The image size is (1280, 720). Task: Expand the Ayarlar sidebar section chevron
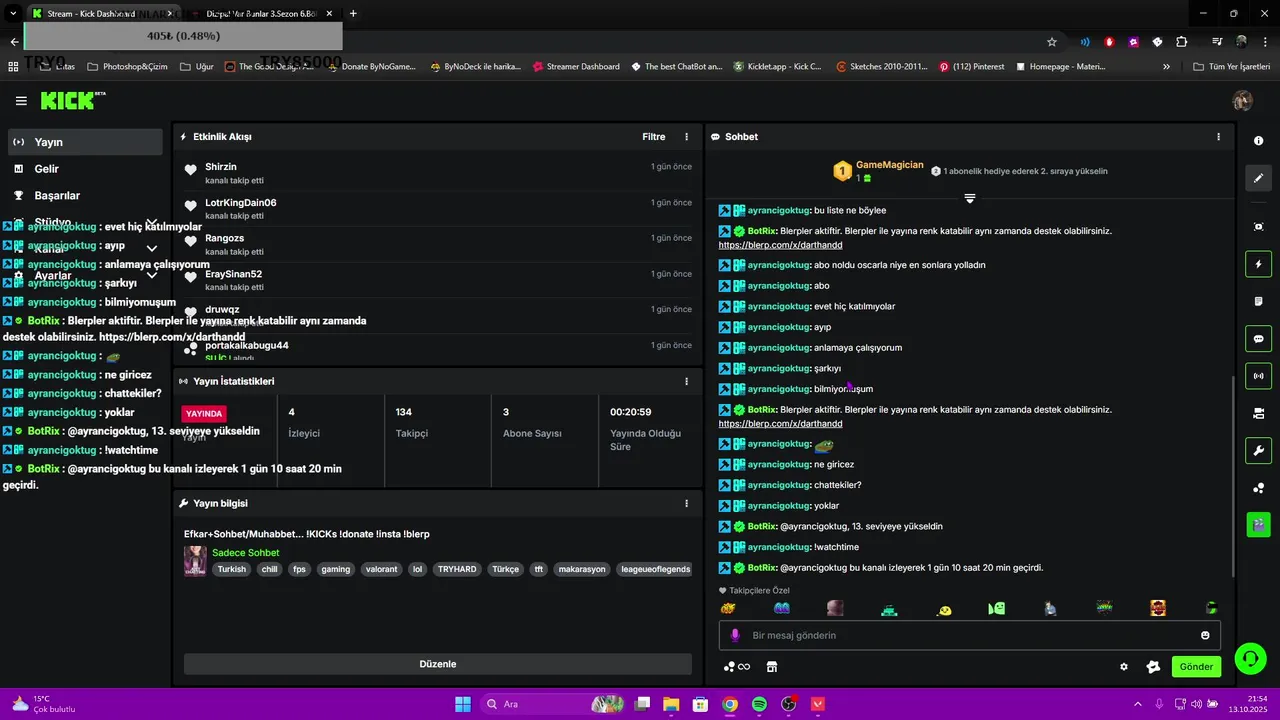[152, 275]
